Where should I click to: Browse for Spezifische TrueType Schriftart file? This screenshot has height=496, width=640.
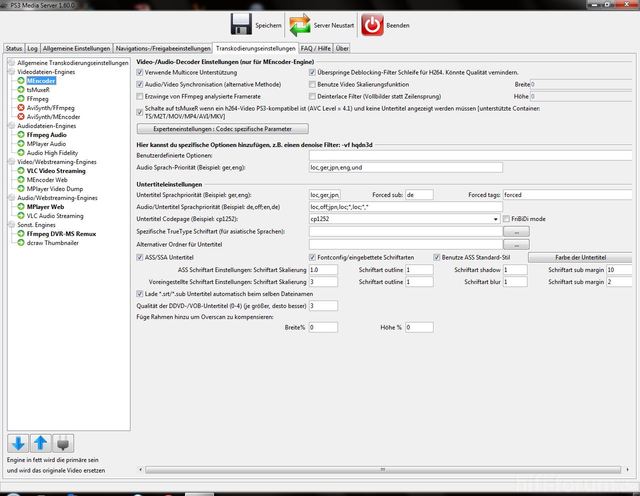pyautogui.click(x=516, y=231)
